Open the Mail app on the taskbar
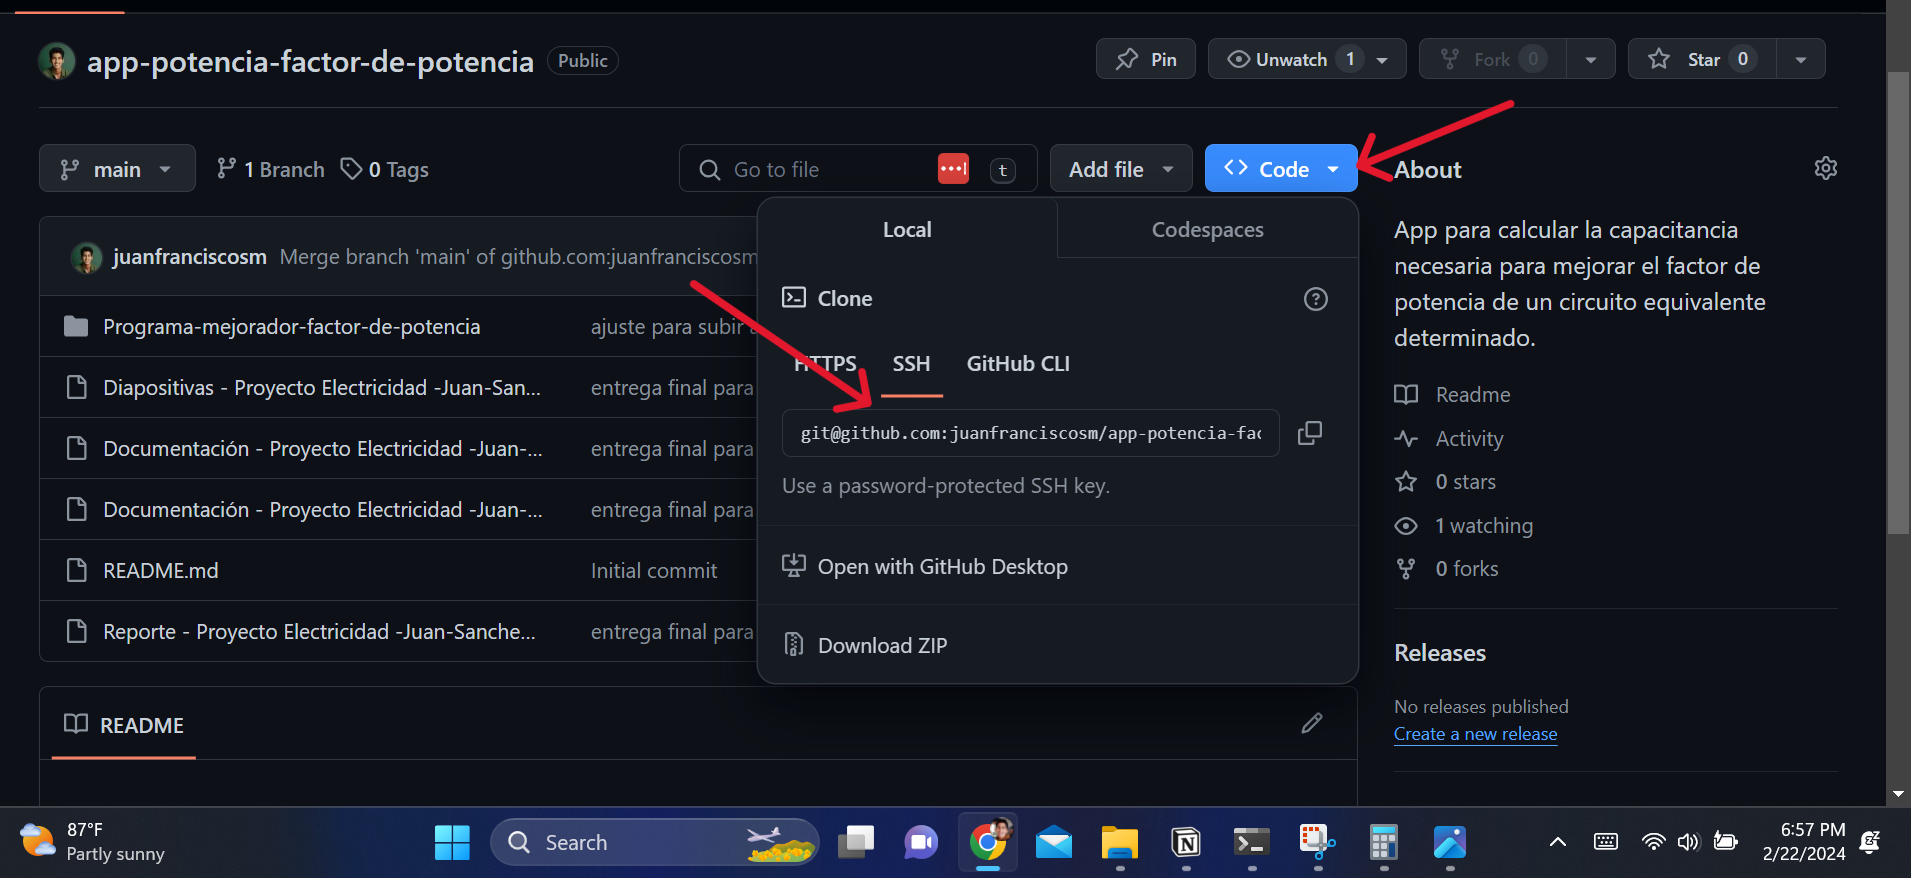Screen dimensions: 1911x878 pyautogui.click(x=1054, y=842)
